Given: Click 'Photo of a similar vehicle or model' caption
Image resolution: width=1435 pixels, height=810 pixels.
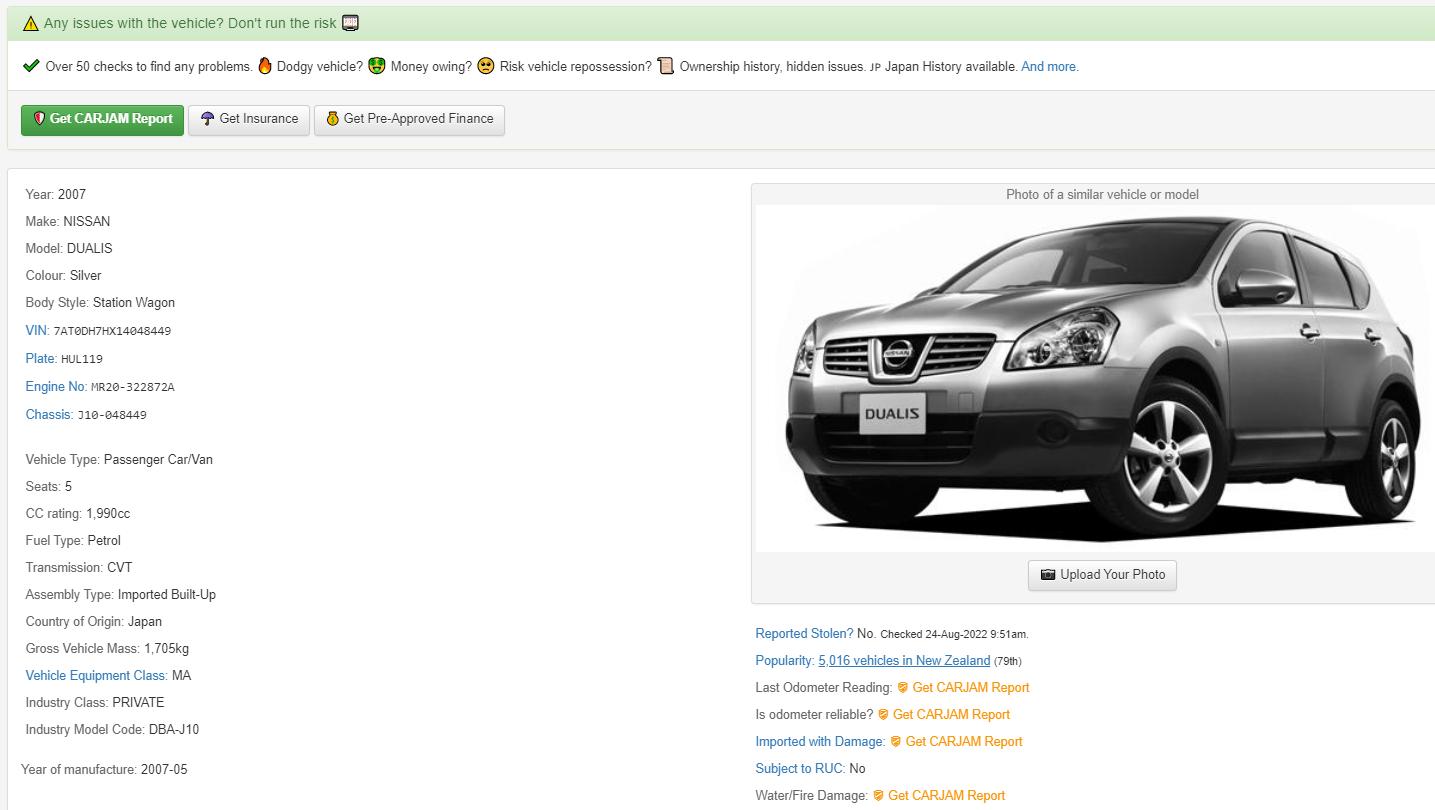Looking at the screenshot, I should (x=1102, y=195).
